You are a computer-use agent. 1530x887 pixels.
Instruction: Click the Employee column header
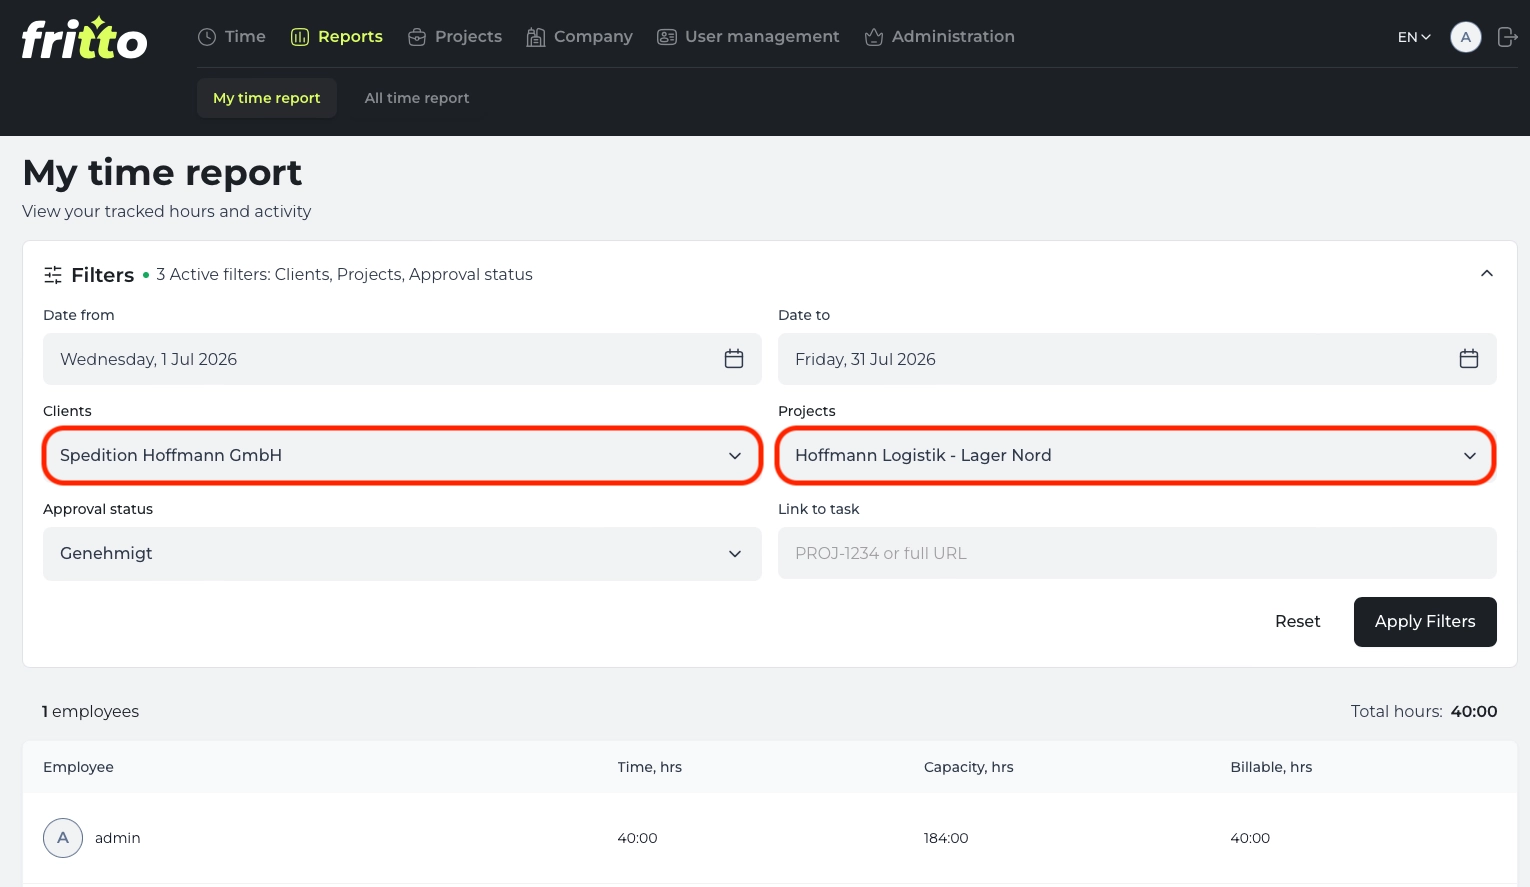coord(78,767)
